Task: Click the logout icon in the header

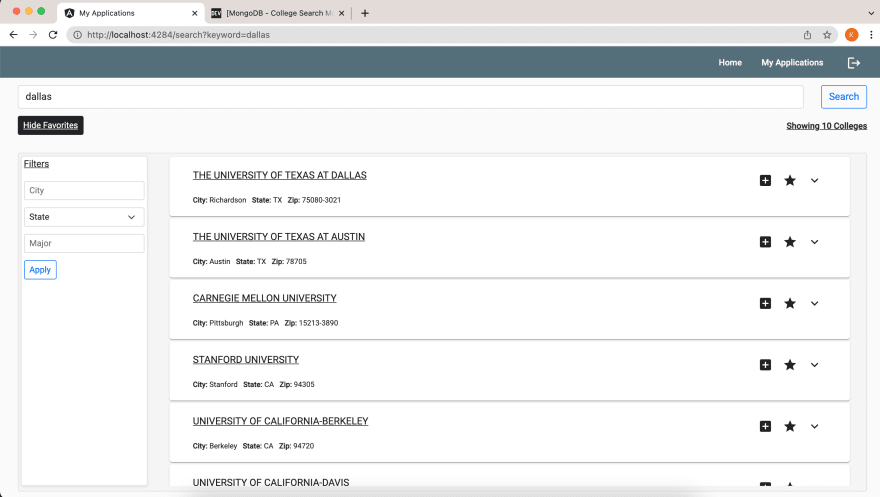Action: (x=854, y=63)
